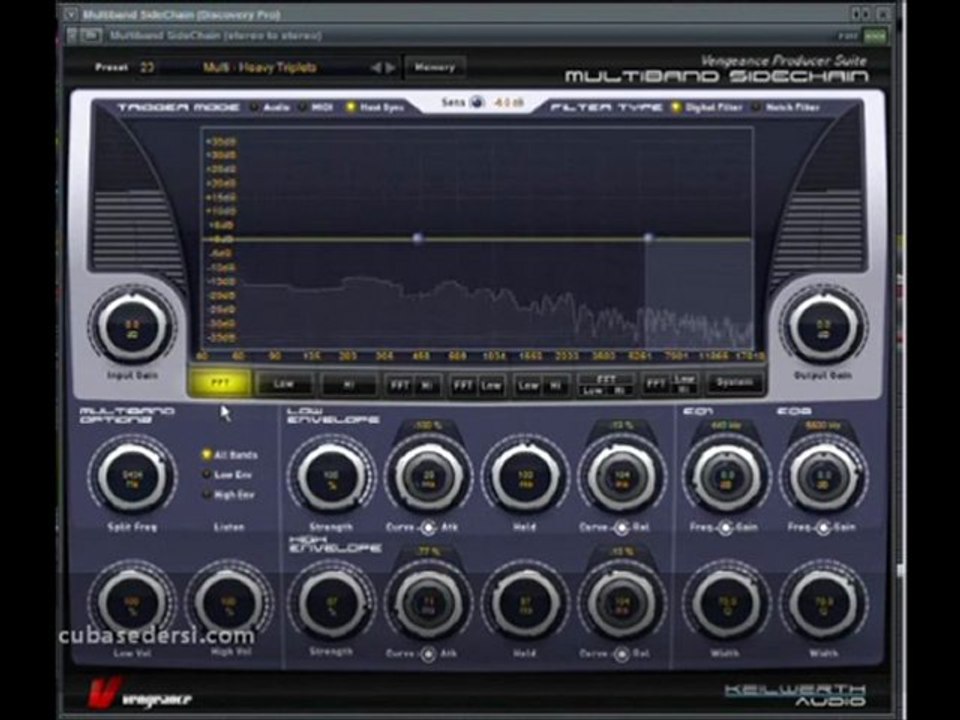Switch to the Low view tab
Screen dimensions: 960x720
click(x=283, y=384)
